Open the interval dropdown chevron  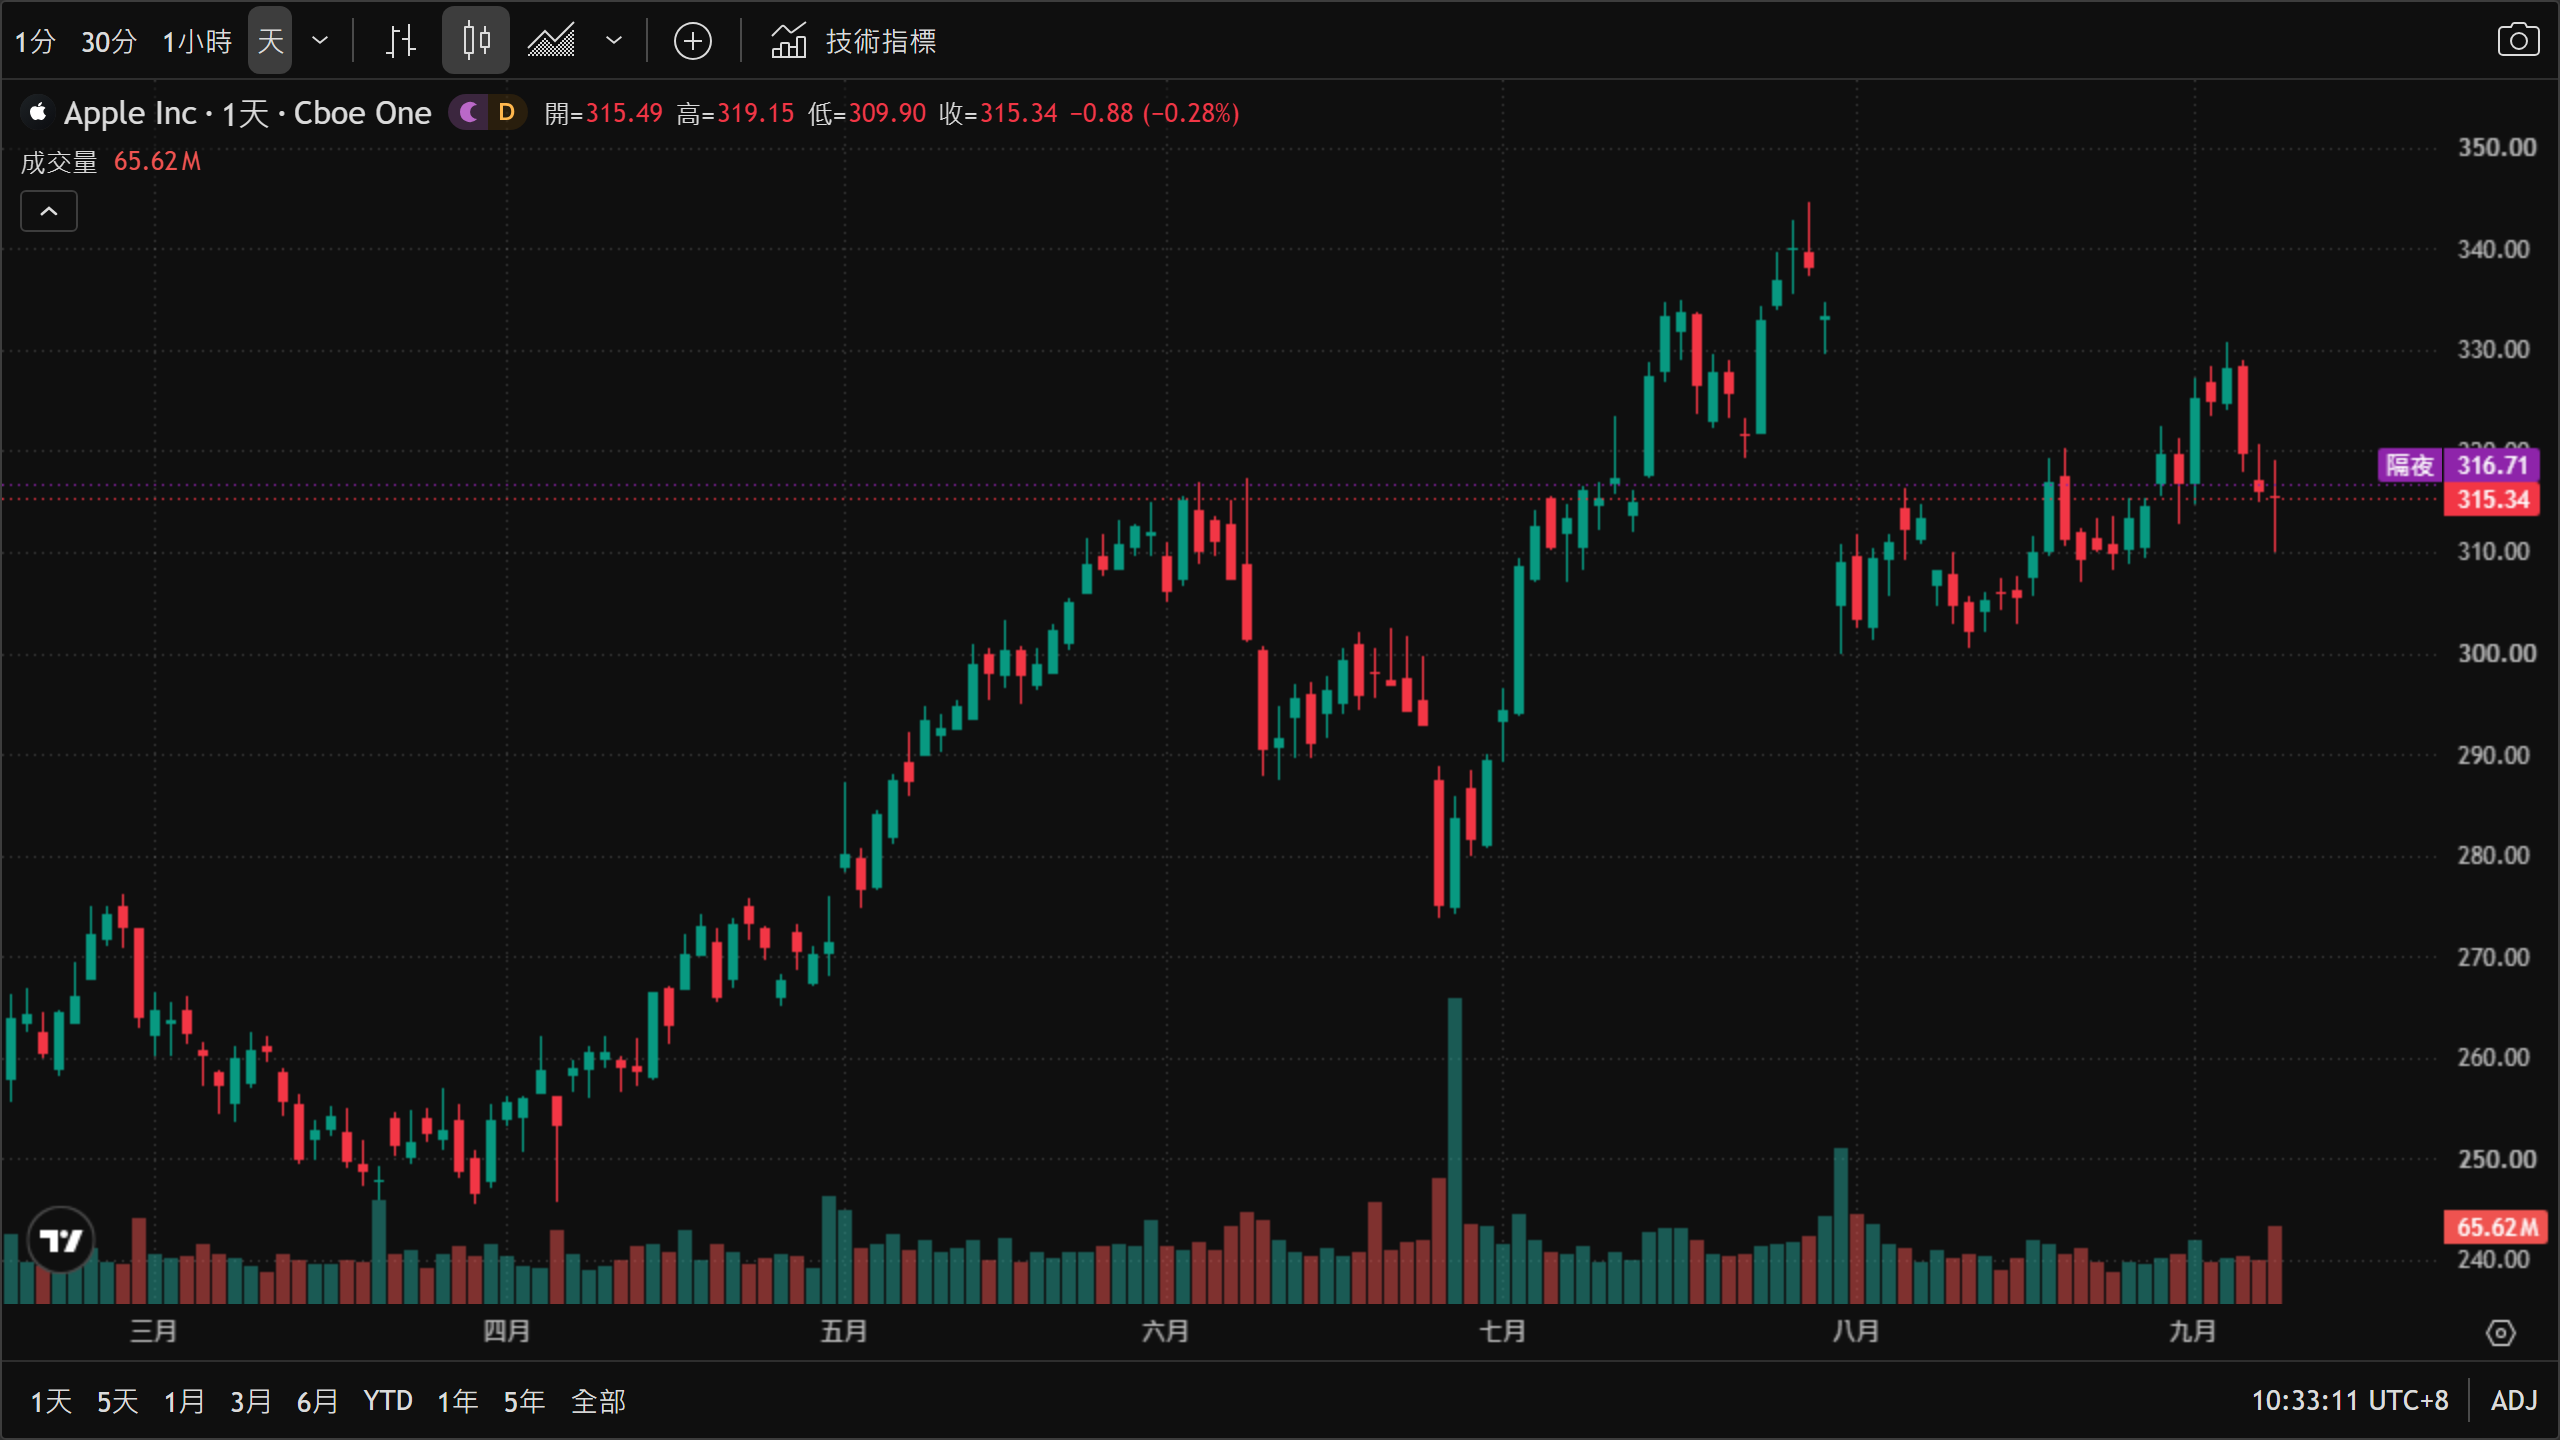click(320, 41)
